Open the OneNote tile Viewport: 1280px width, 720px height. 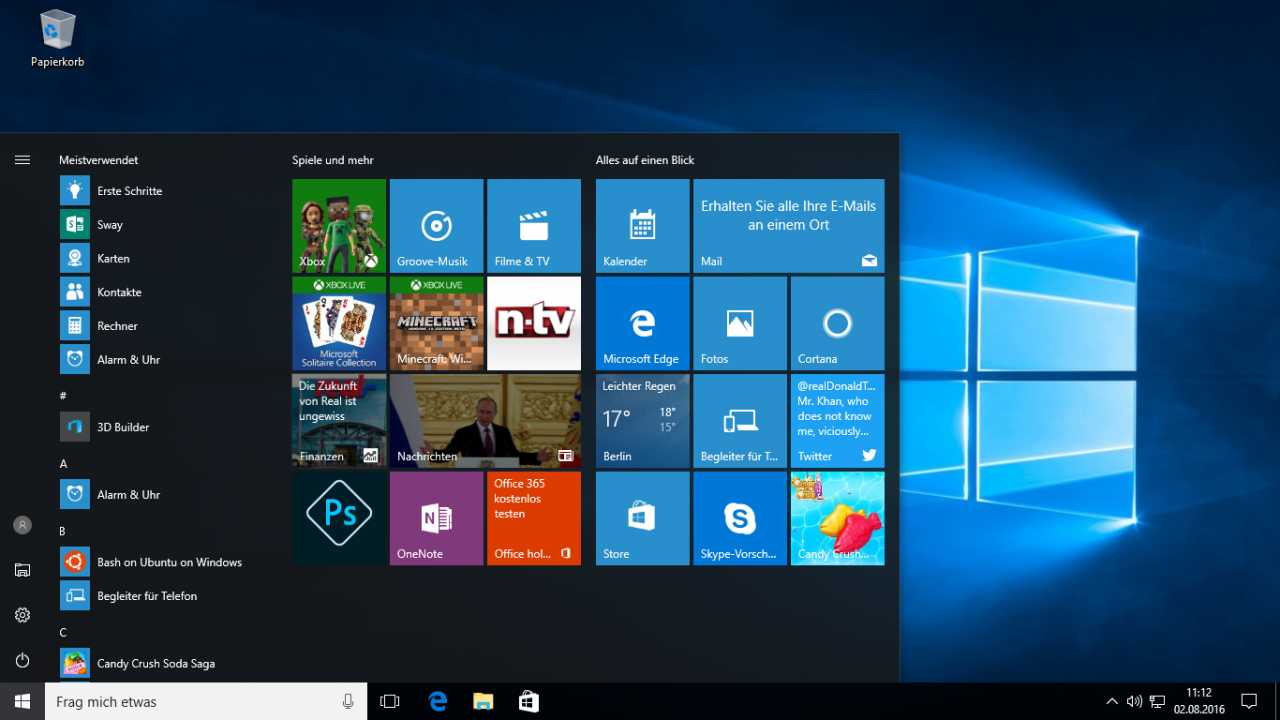coord(436,518)
